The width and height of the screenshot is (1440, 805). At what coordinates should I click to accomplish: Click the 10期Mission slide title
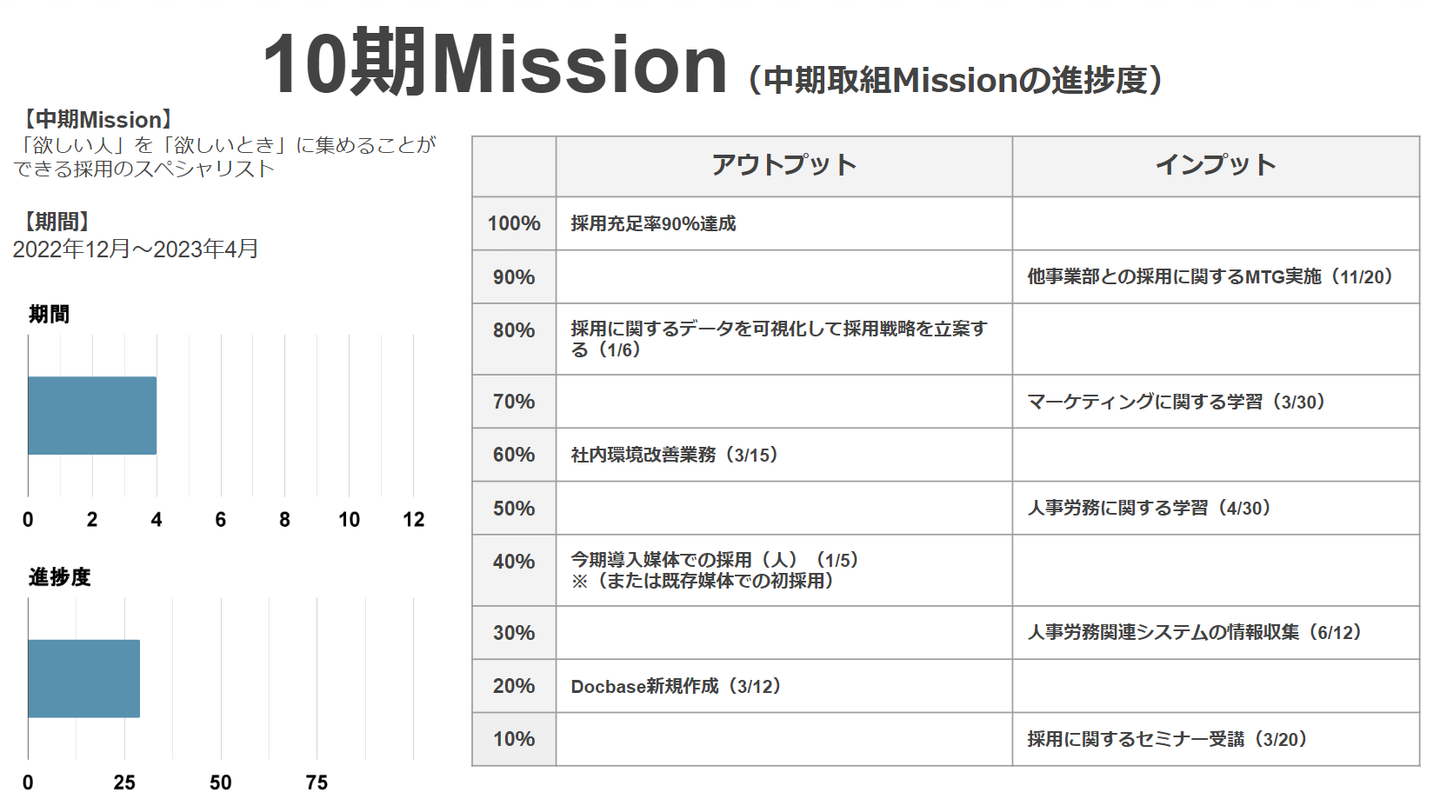point(494,66)
